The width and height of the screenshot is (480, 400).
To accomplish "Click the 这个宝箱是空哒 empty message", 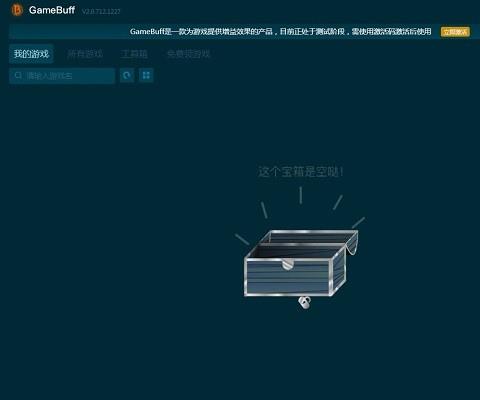I will click(x=300, y=172).
